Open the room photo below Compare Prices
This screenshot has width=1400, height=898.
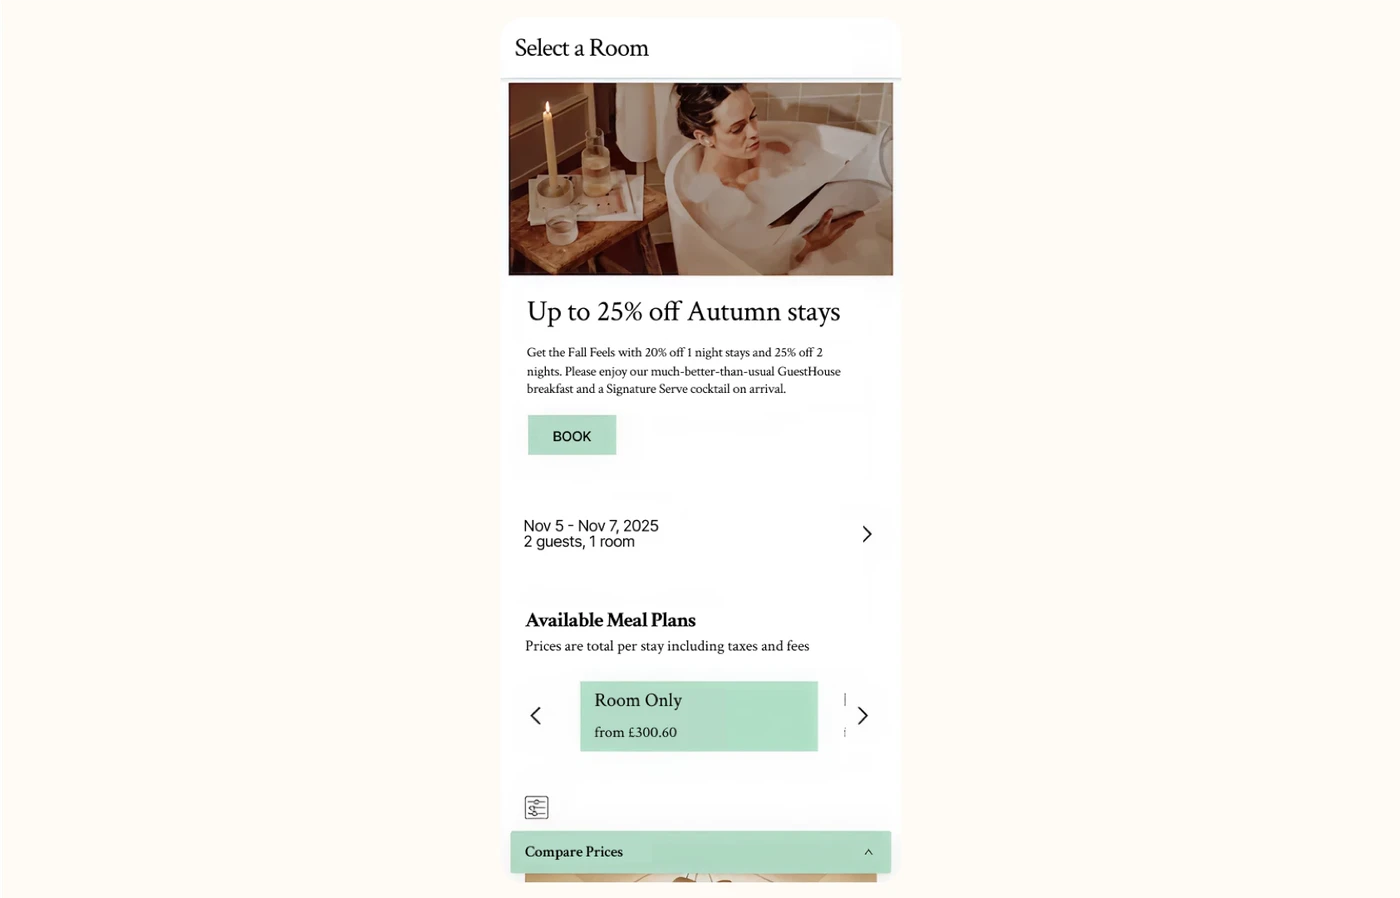700,878
